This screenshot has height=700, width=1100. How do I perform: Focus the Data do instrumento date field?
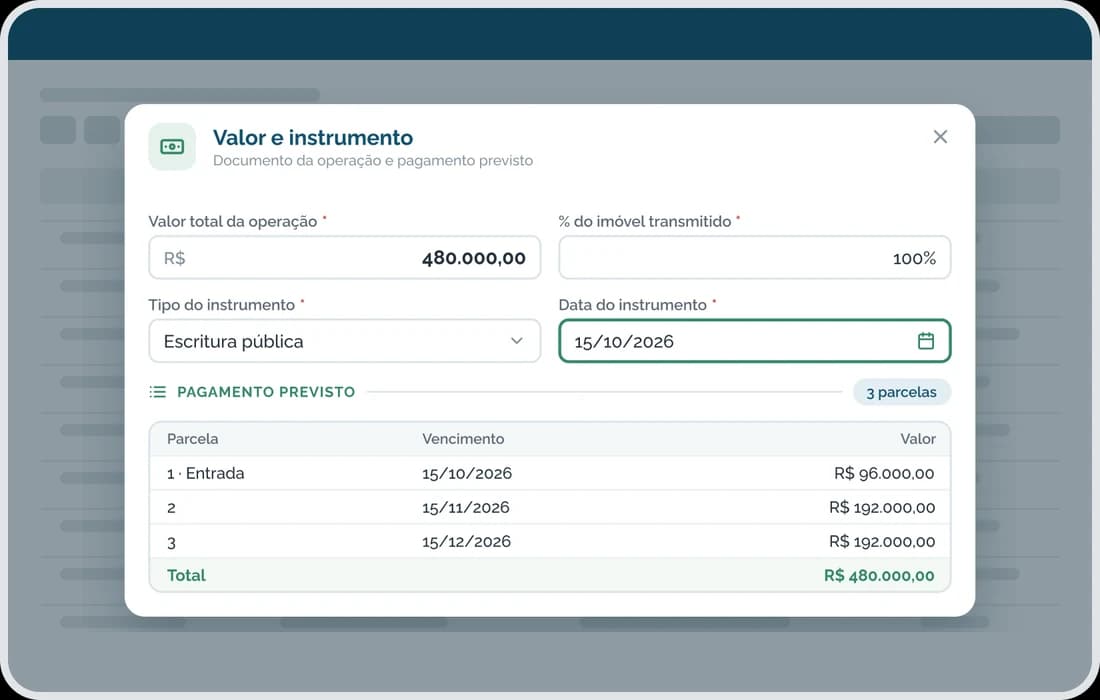pos(755,341)
